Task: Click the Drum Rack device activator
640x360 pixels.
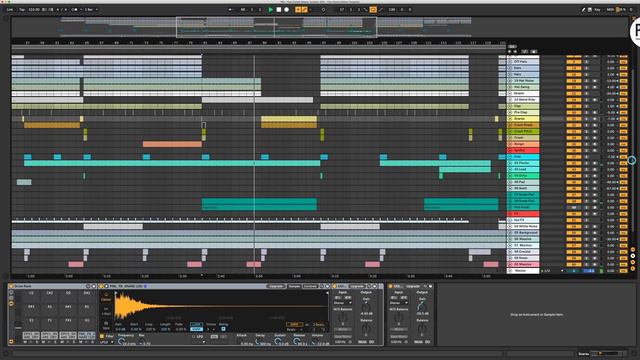Action: [11, 286]
